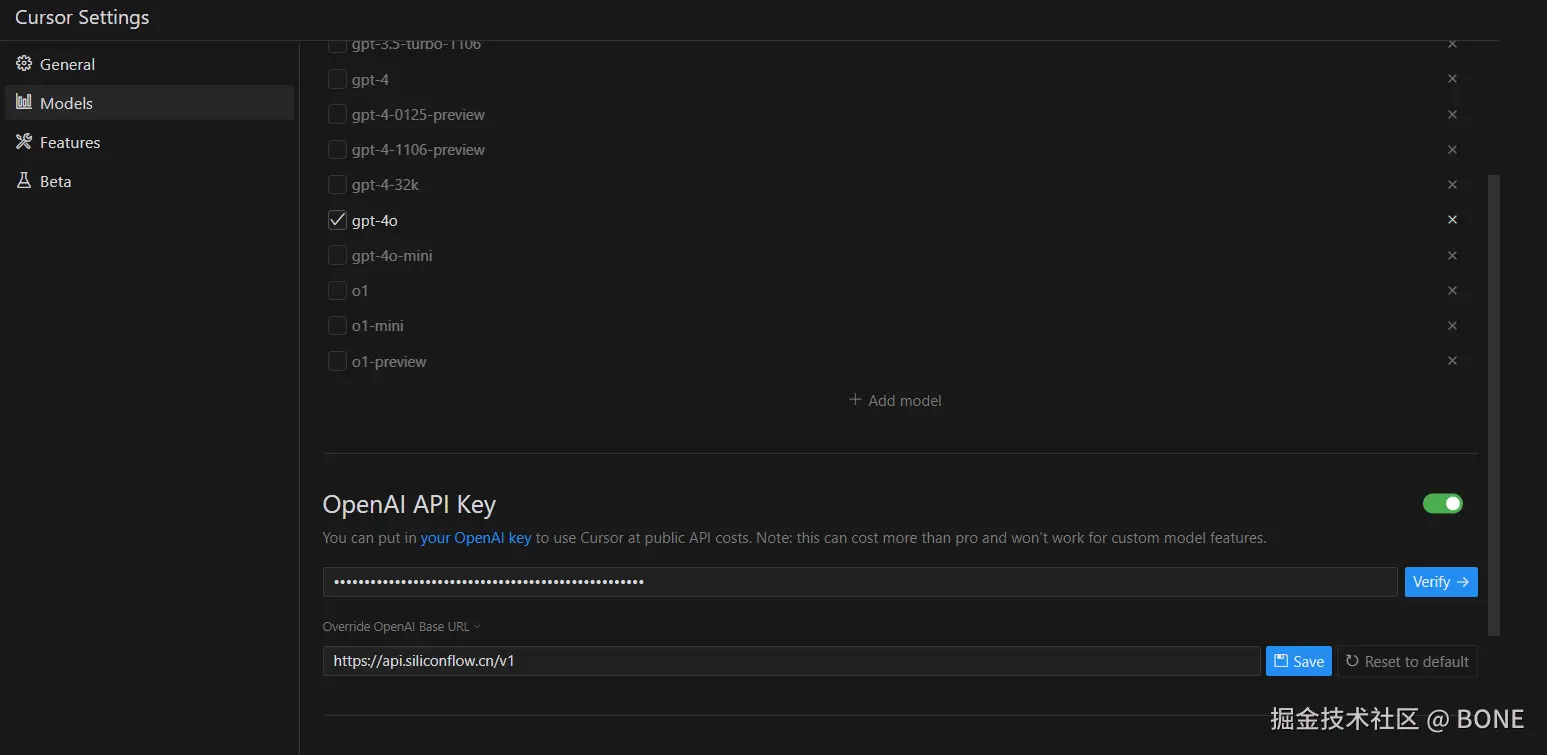Click the gear icon beside General
1547x755 pixels.
tap(24, 64)
